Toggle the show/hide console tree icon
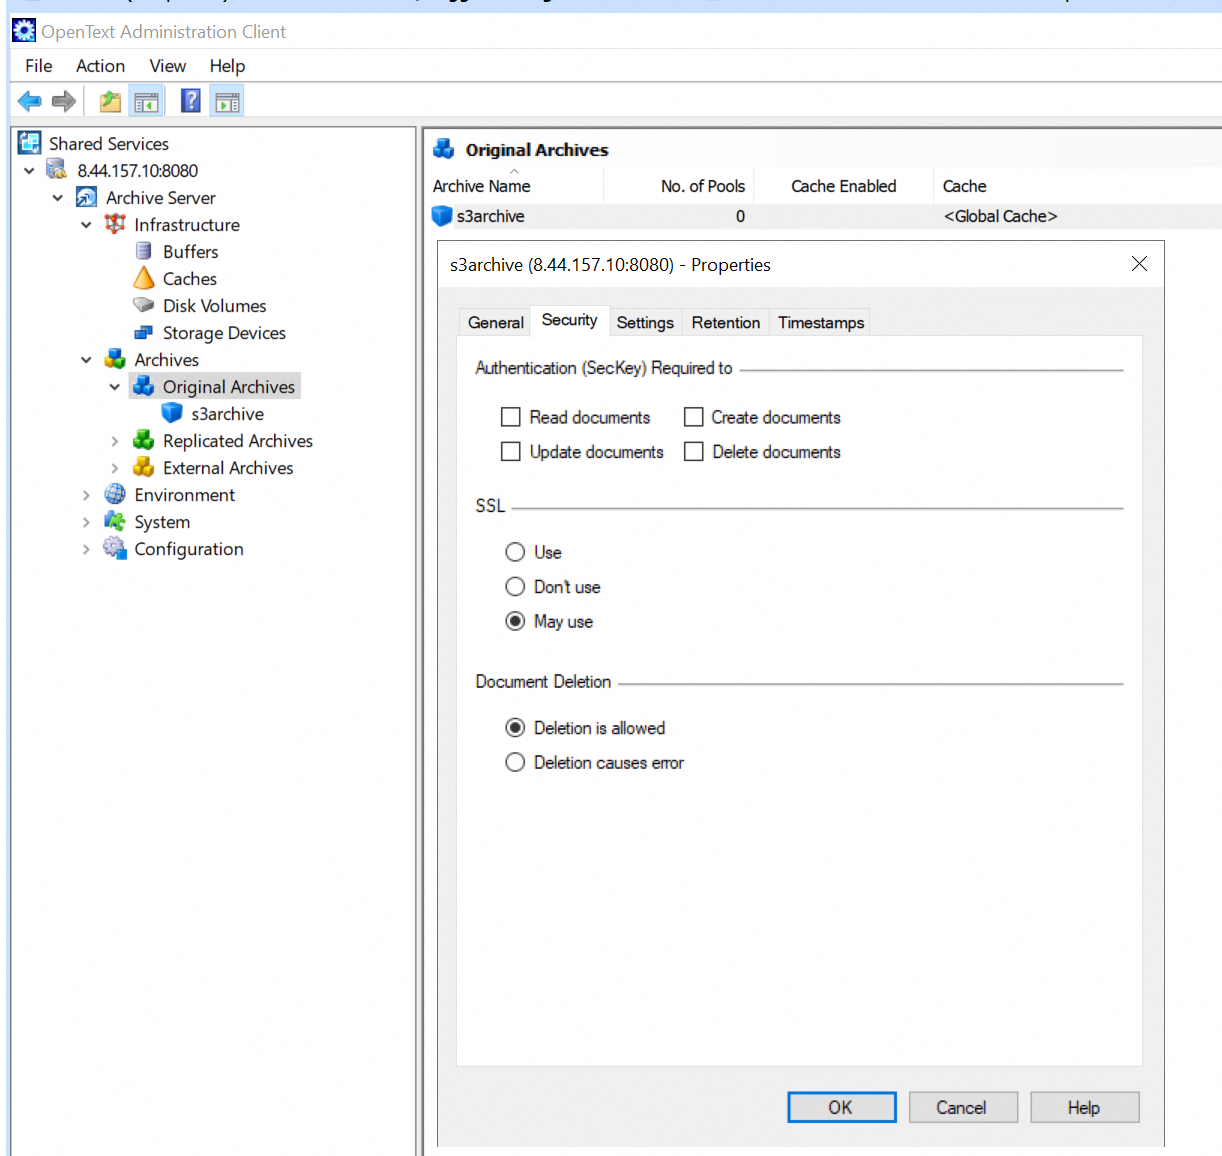1222x1156 pixels. pyautogui.click(x=147, y=101)
